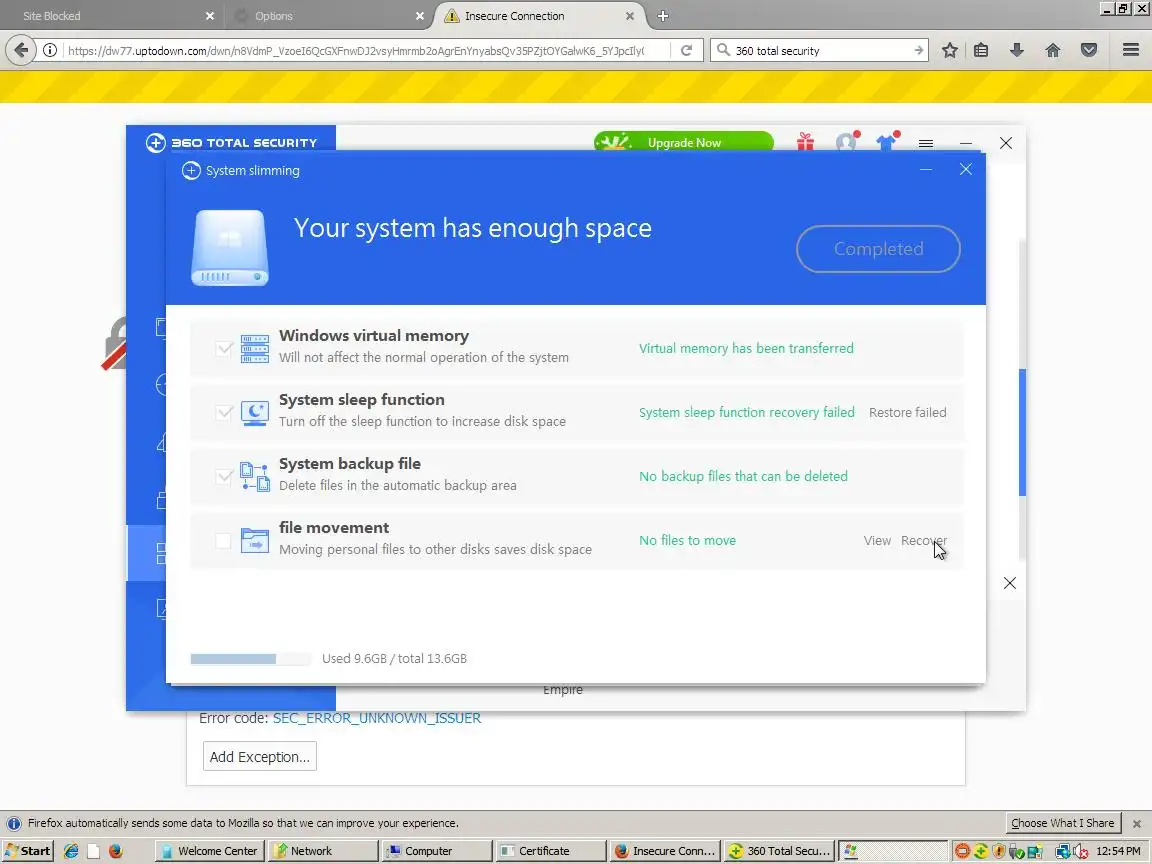The height and width of the screenshot is (864, 1152).
Task: Open 360 Total Security hamburger menu
Action: coord(926,143)
